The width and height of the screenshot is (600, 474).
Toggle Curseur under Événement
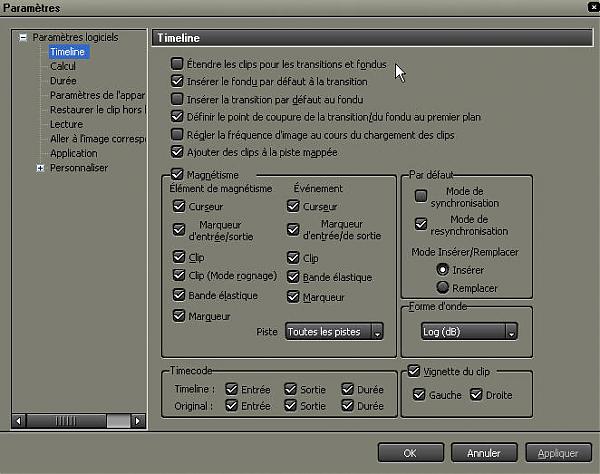click(293, 206)
